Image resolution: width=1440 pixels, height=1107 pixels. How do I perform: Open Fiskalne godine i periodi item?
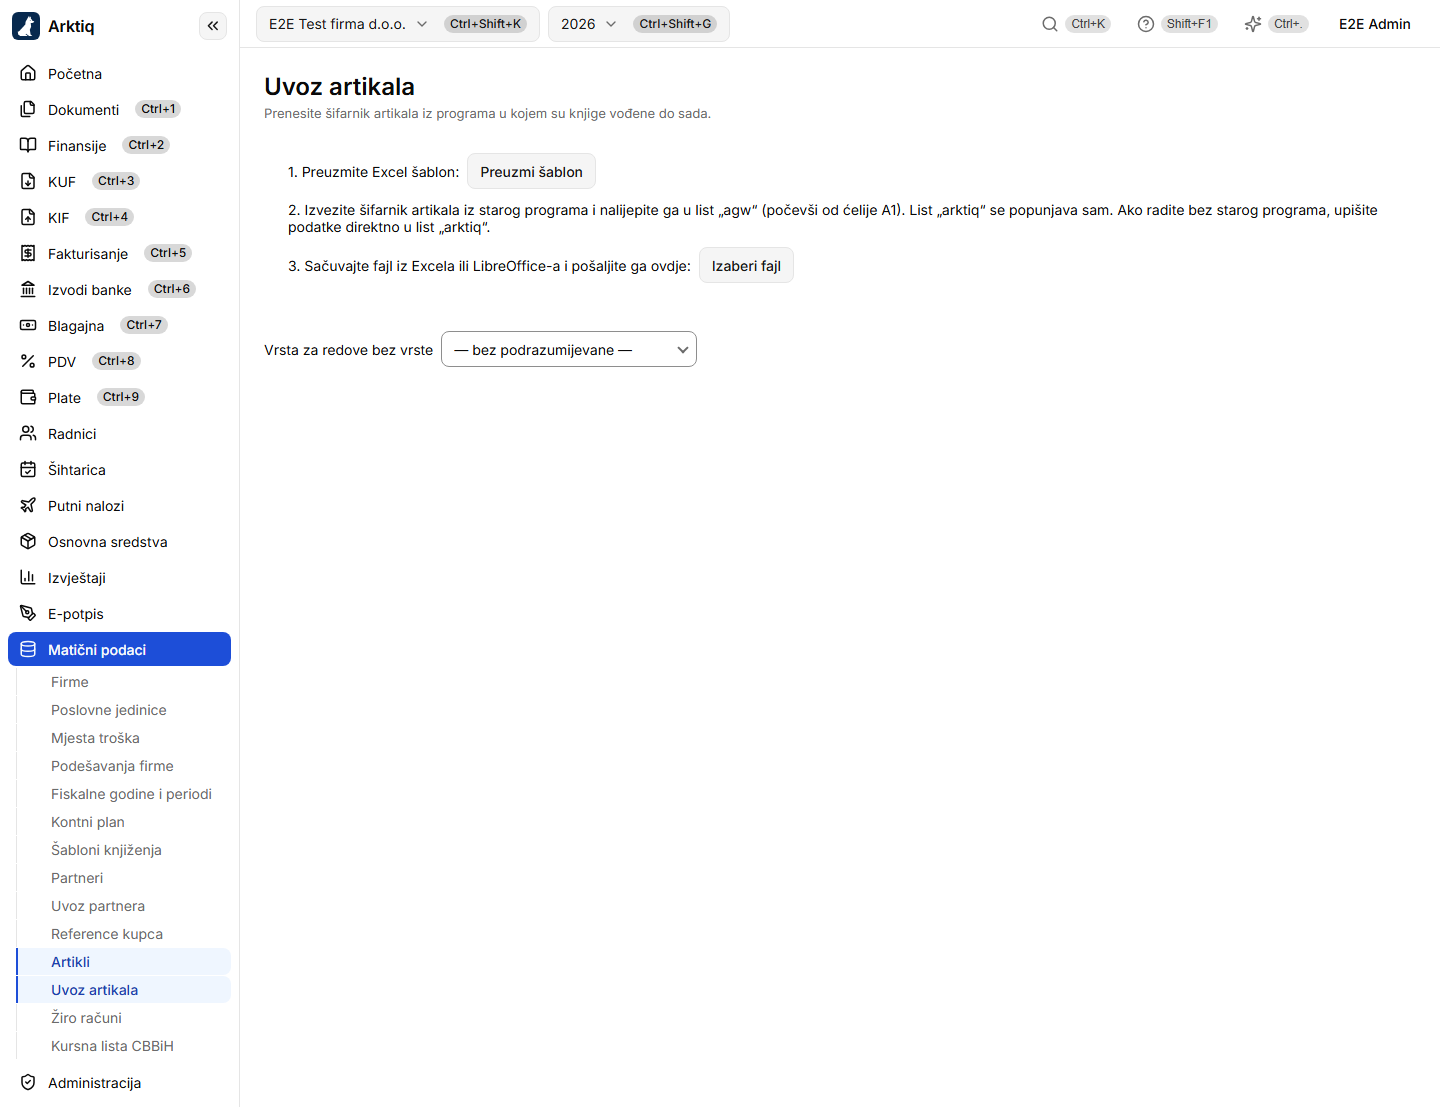coord(124,794)
